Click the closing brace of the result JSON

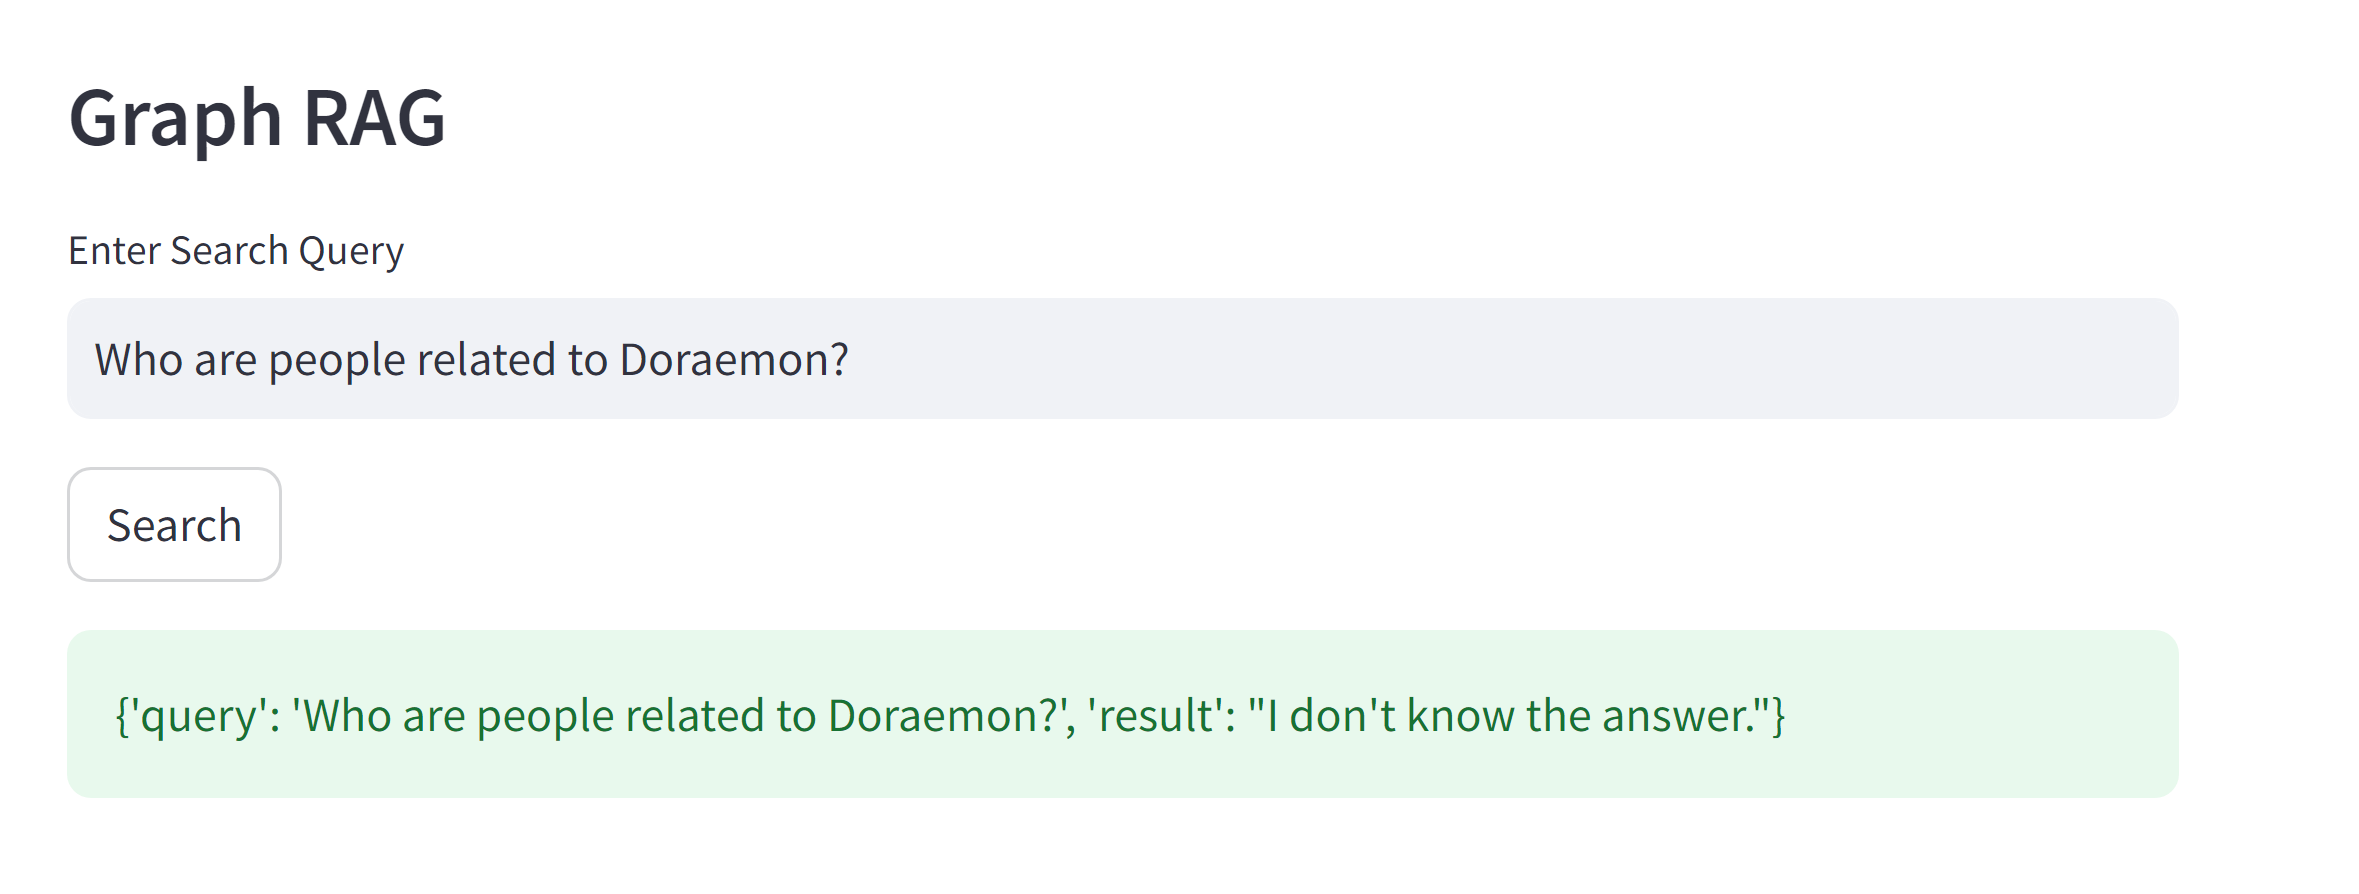[x=1775, y=714]
